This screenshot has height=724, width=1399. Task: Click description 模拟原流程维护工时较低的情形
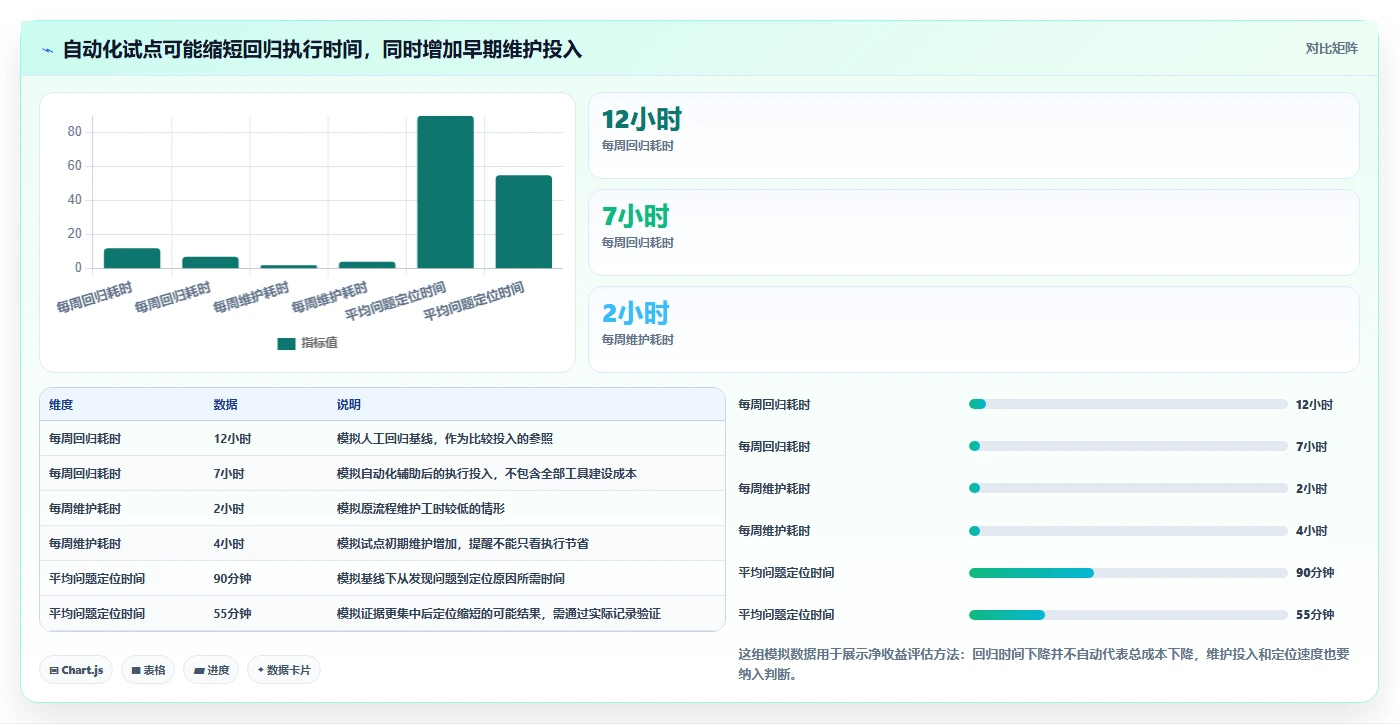click(x=421, y=508)
